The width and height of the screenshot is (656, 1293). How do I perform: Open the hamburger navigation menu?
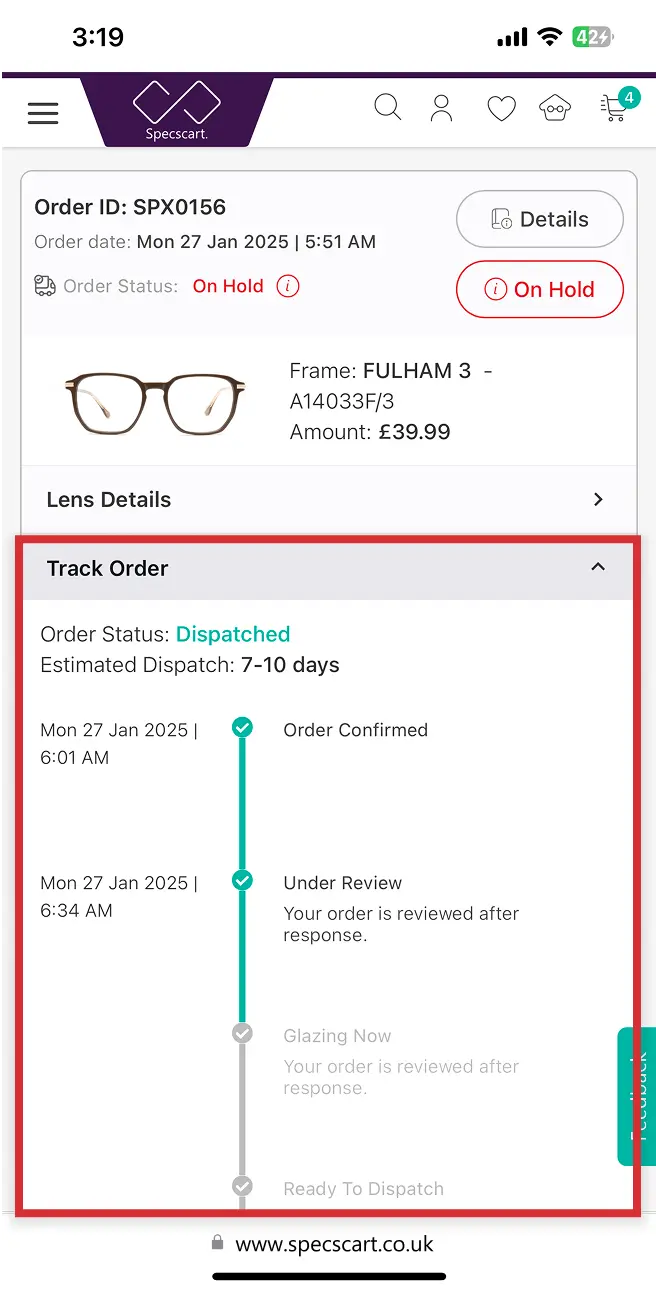pos(43,112)
